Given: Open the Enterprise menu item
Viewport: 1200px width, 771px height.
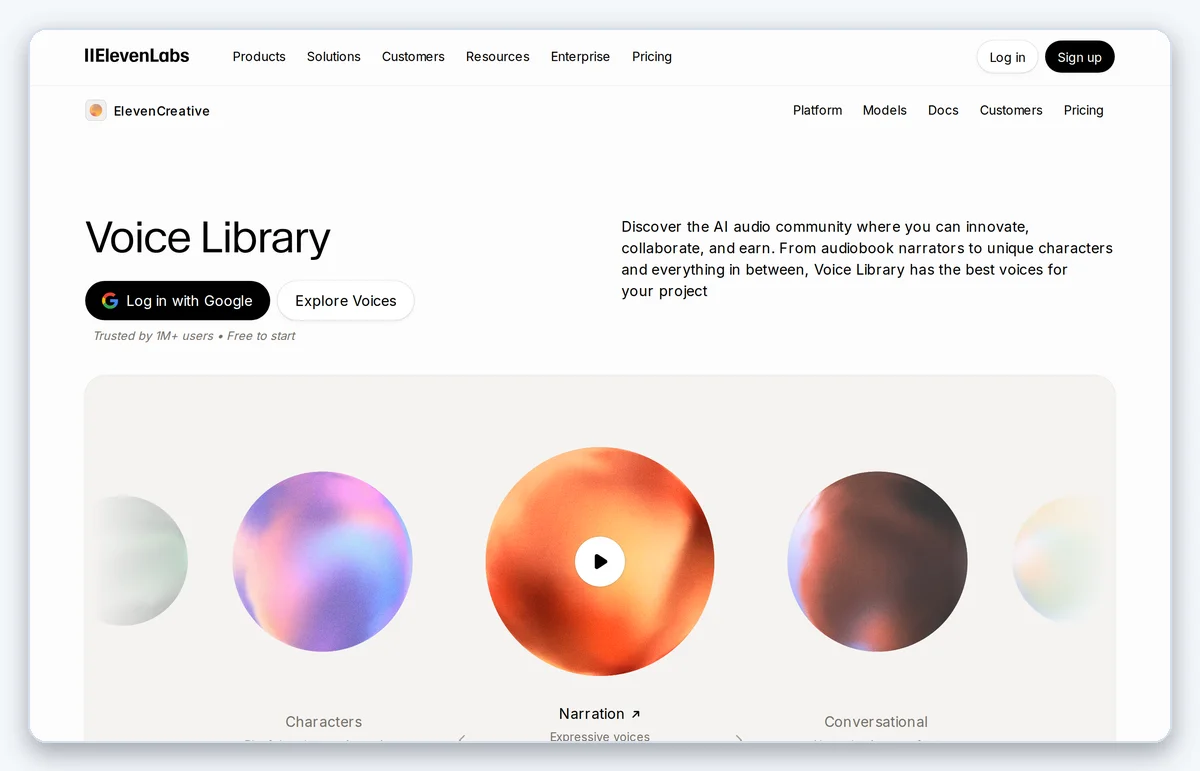Looking at the screenshot, I should tap(580, 57).
